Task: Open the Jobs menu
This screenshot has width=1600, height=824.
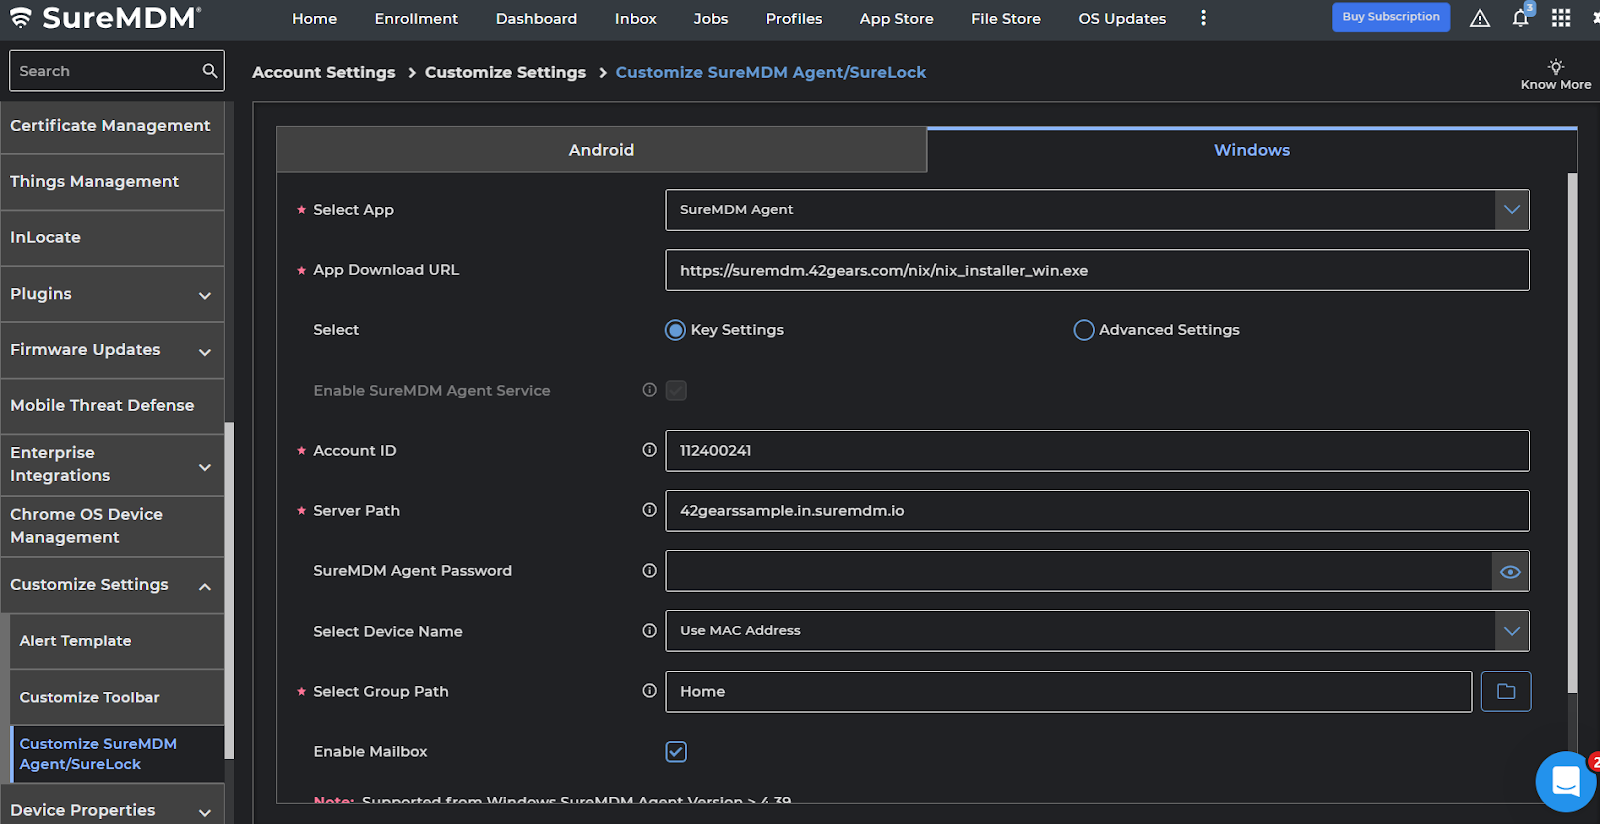Action: point(711,18)
